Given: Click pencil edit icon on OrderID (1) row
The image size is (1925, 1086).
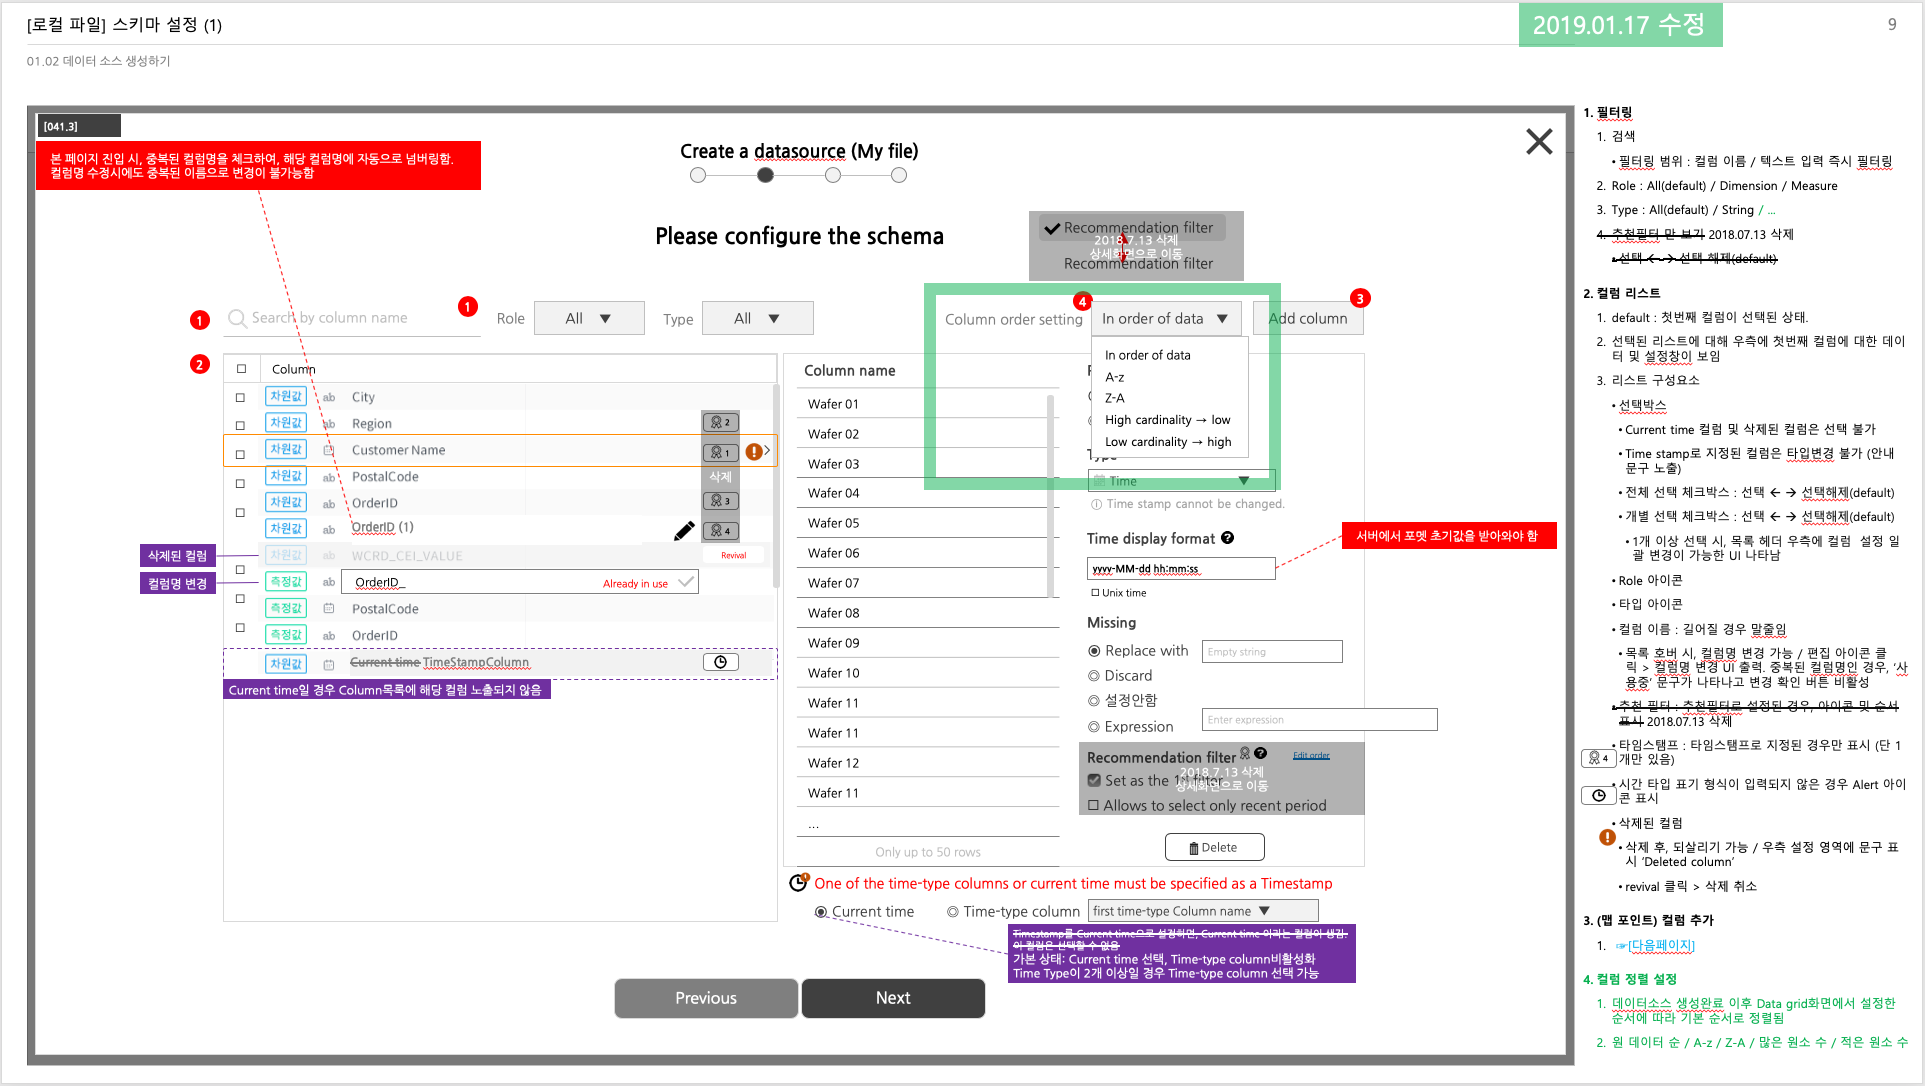Looking at the screenshot, I should click(x=684, y=531).
